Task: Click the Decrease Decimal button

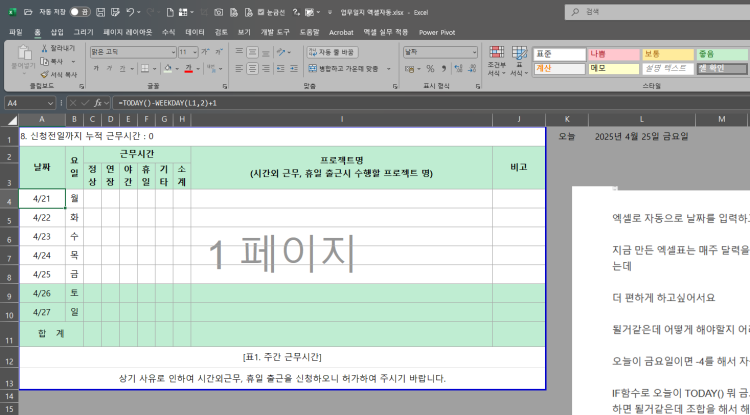Action: pyautogui.click(x=472, y=69)
